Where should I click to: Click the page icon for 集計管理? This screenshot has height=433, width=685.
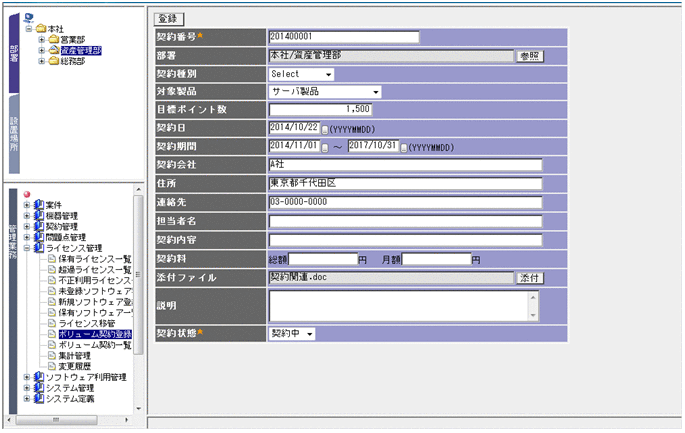[52, 355]
